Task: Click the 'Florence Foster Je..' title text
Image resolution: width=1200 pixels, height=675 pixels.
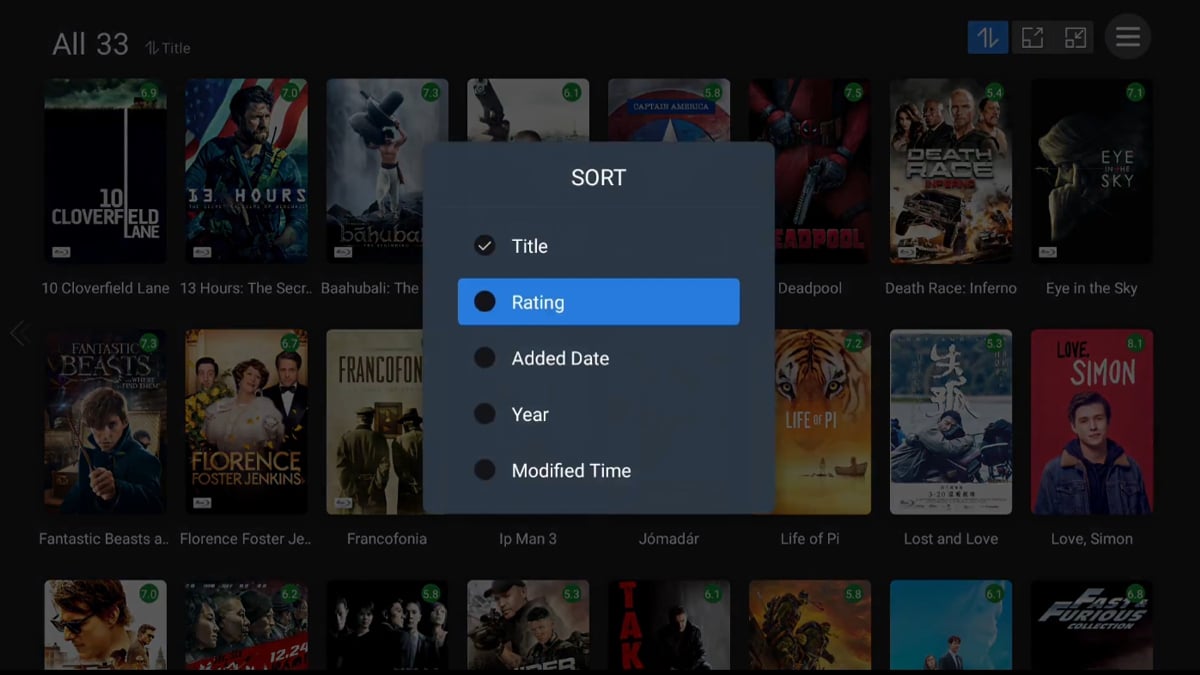Action: [x=246, y=538]
